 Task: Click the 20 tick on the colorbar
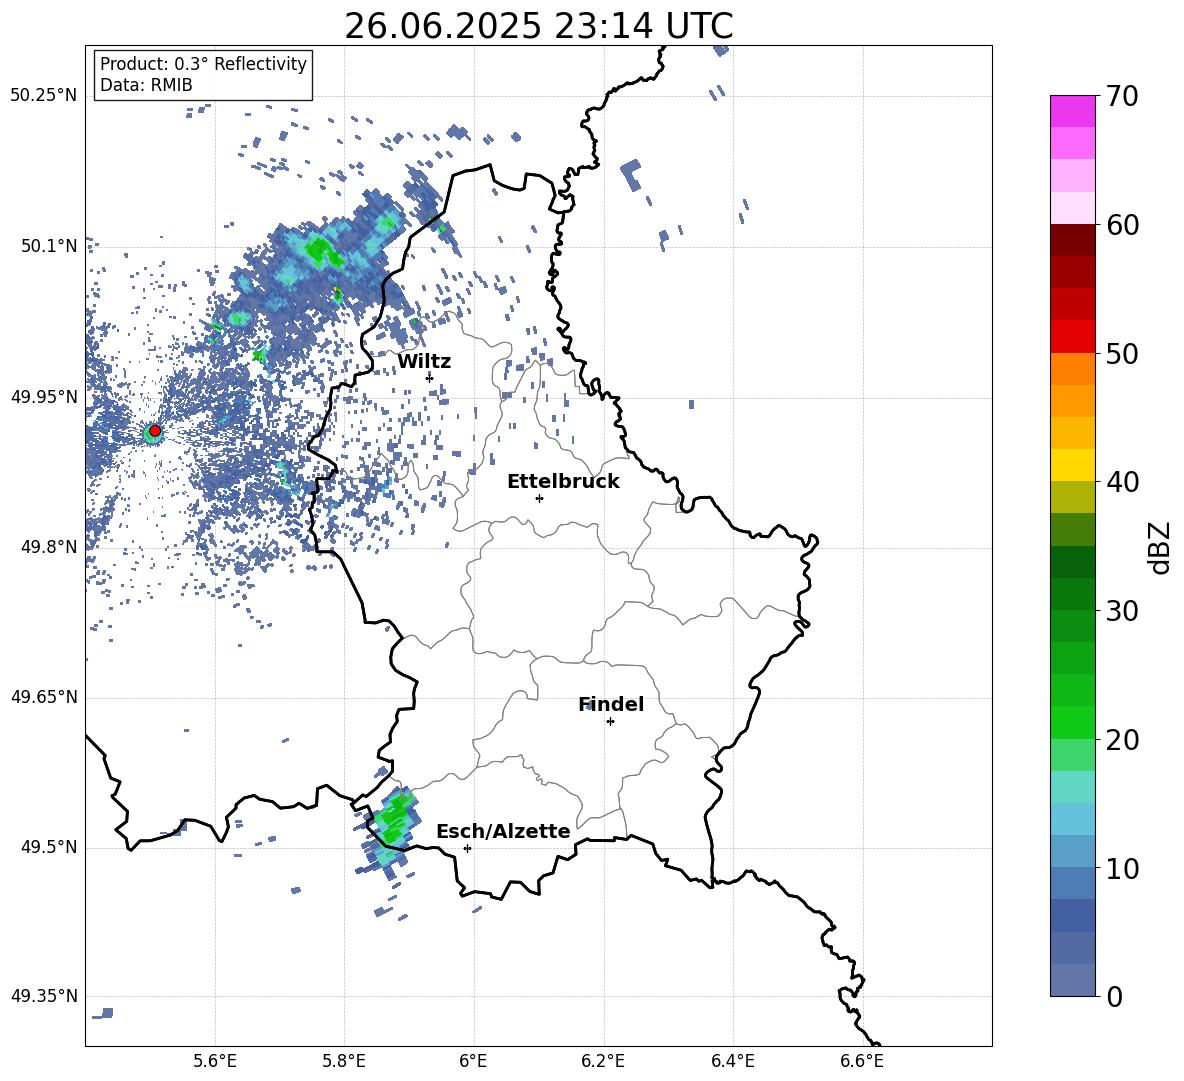1122,740
